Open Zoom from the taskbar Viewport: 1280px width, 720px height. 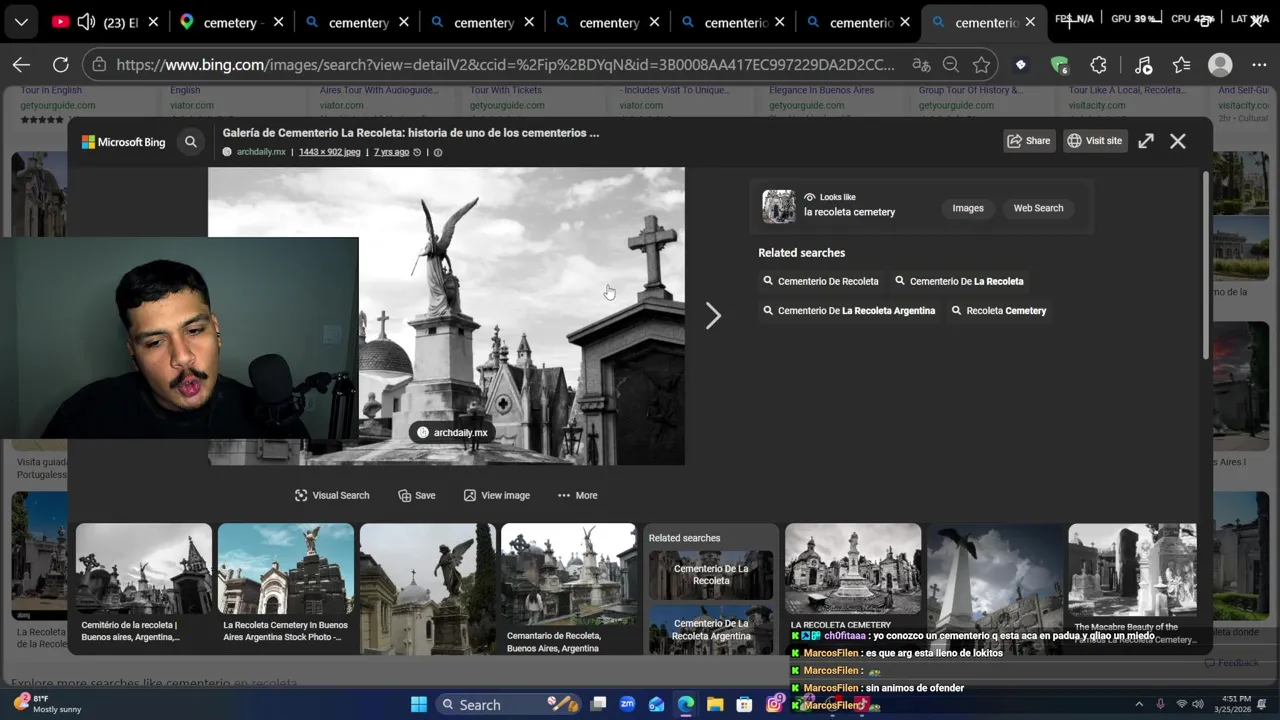coord(627,705)
